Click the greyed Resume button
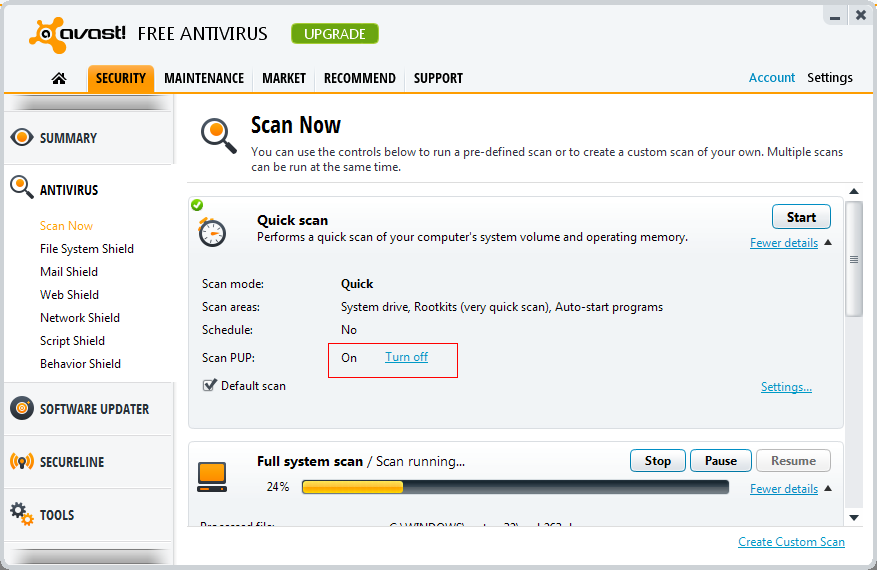 (793, 460)
